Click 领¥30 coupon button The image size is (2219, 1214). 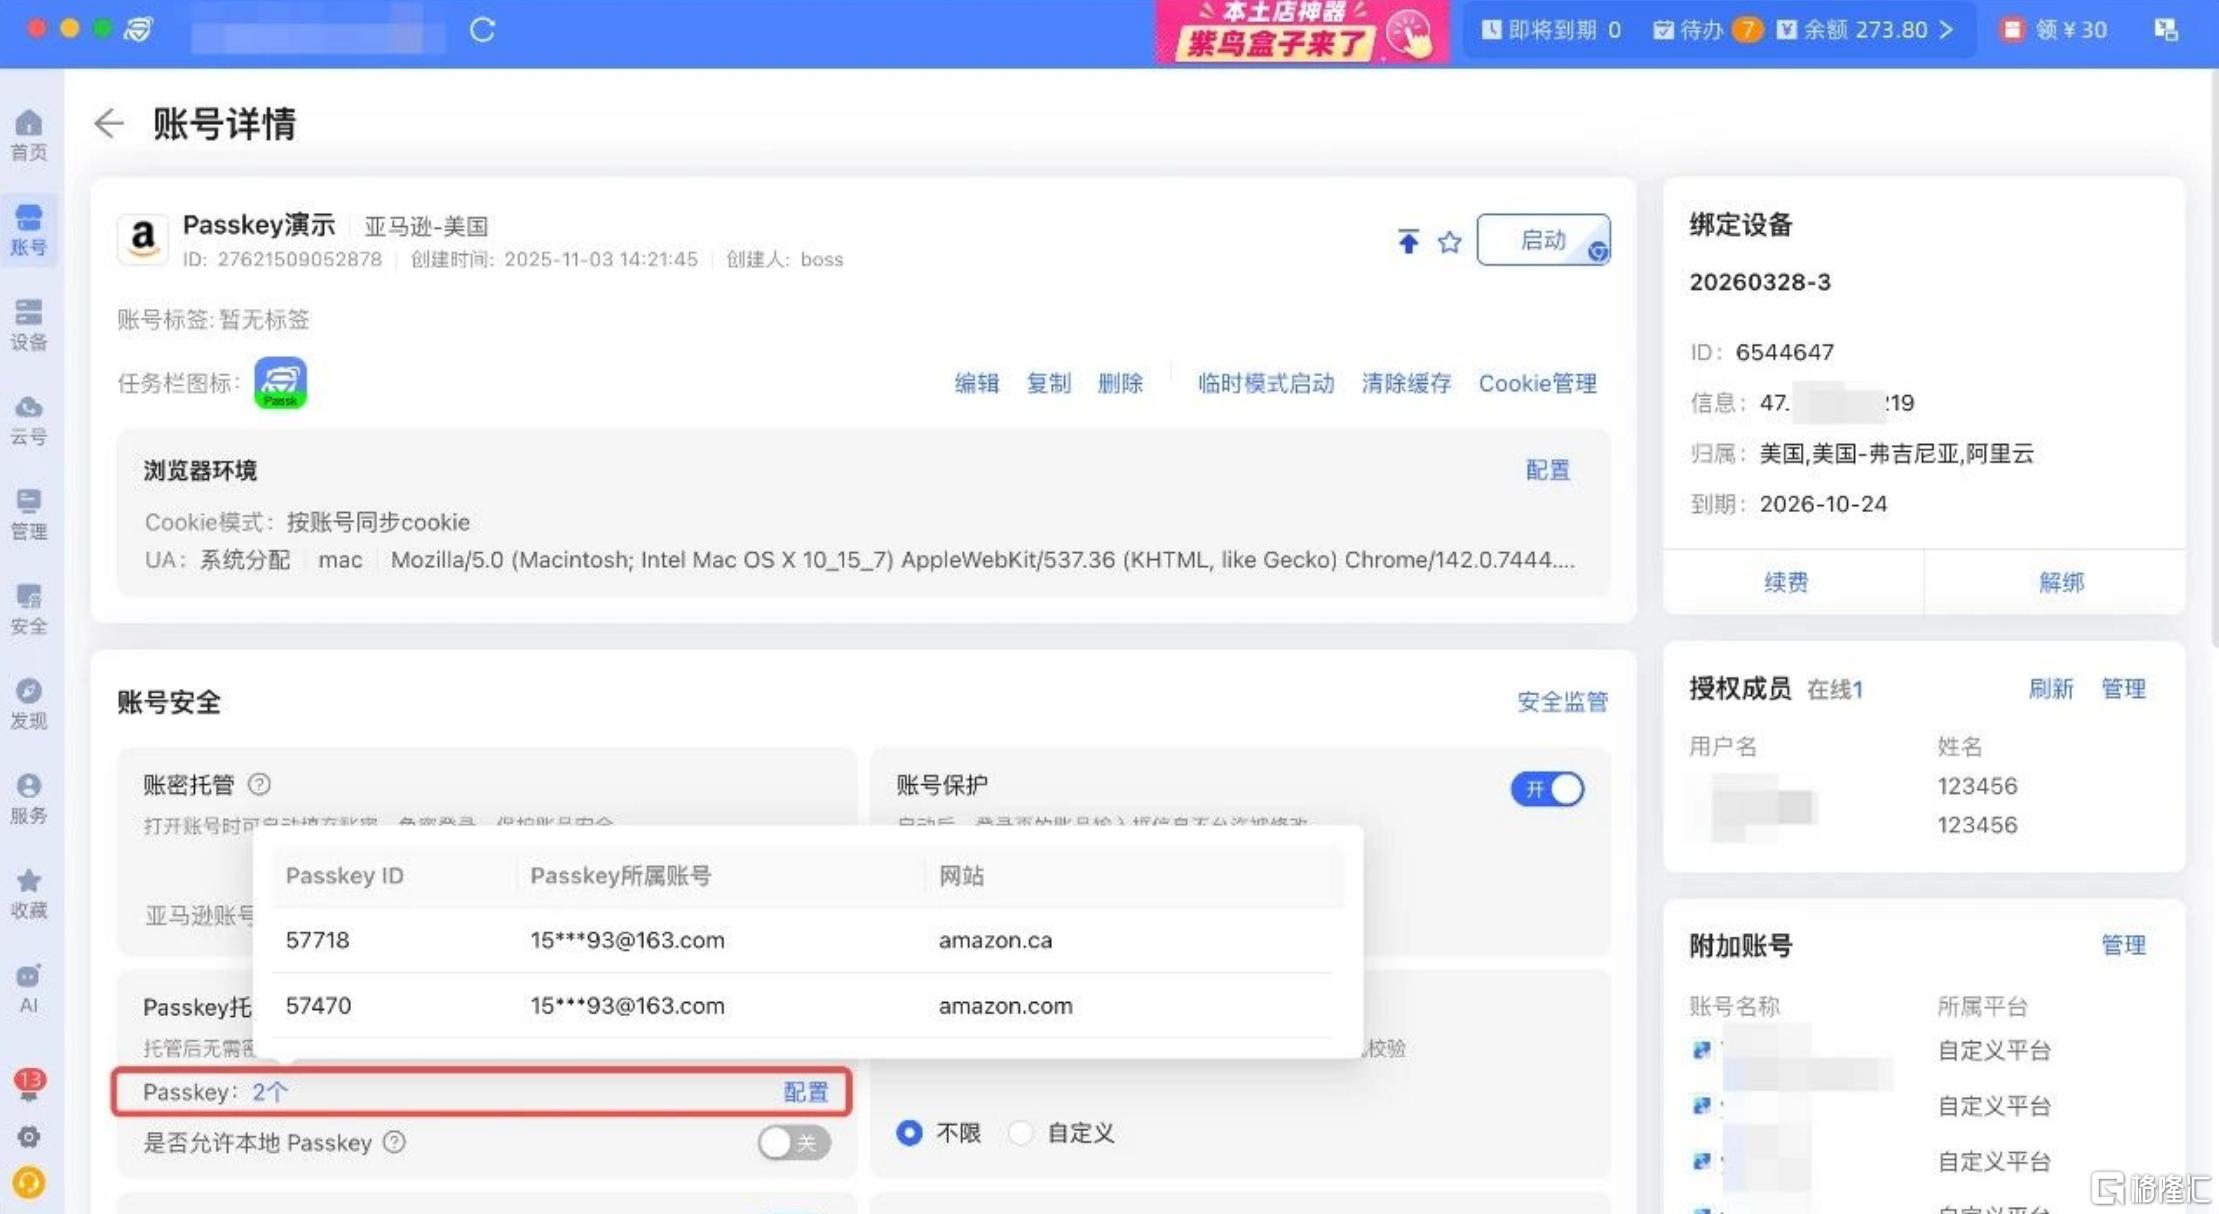coord(2054,30)
